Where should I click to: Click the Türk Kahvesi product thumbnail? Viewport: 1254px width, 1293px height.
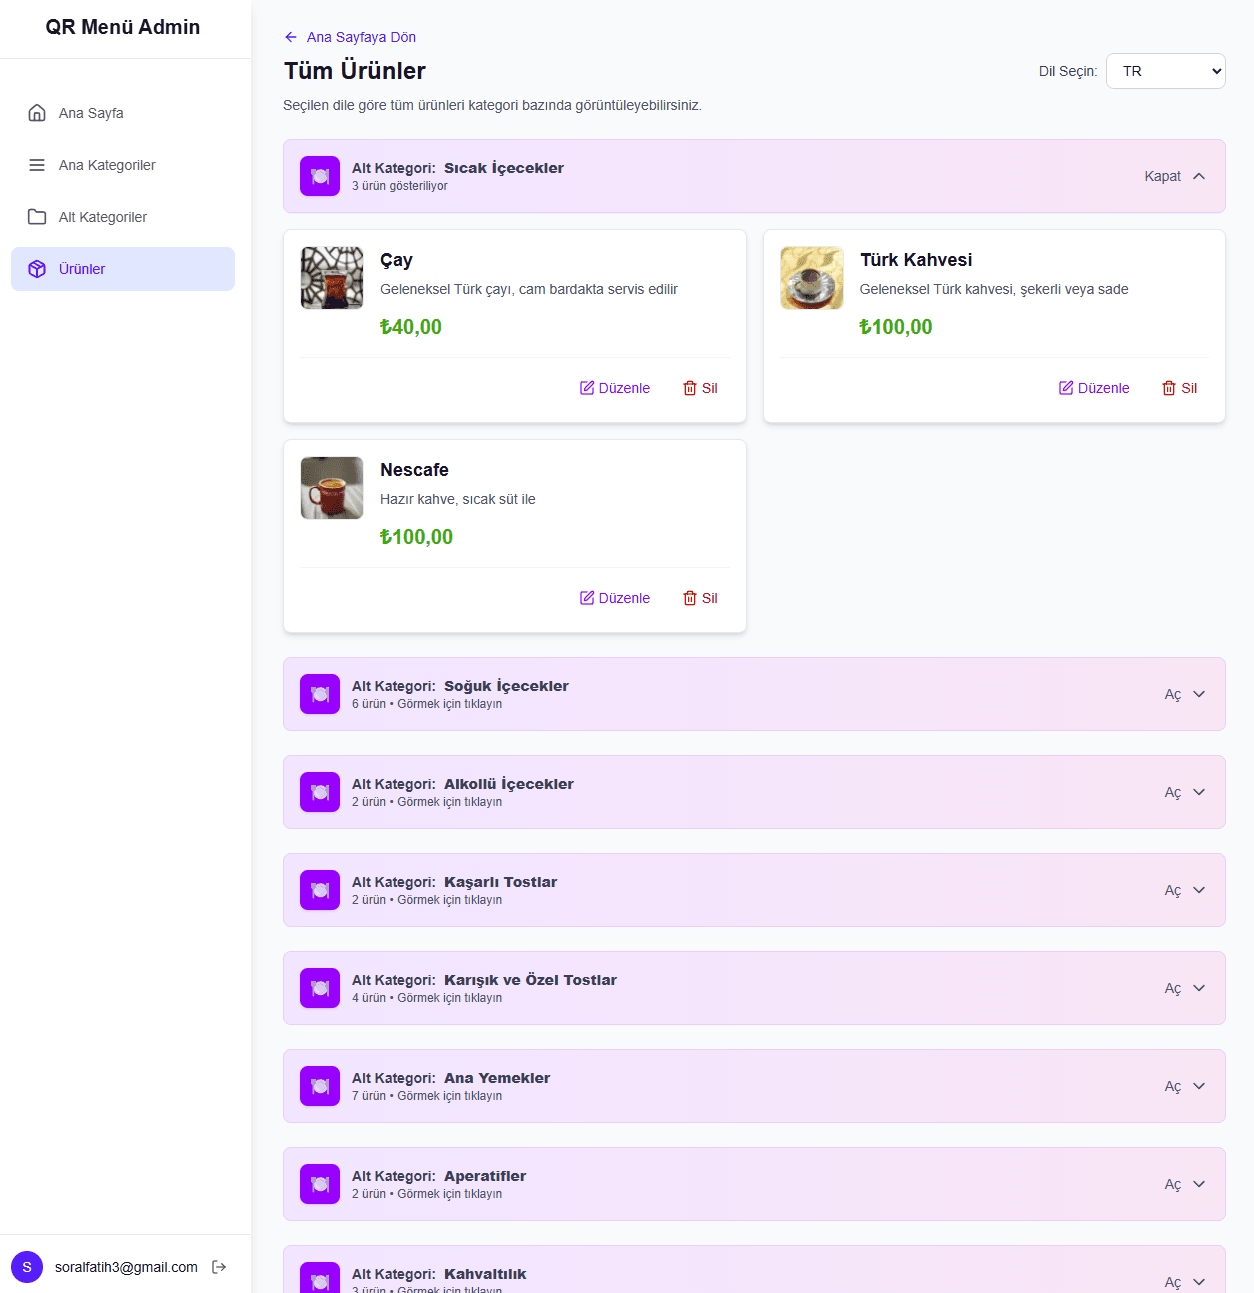811,278
